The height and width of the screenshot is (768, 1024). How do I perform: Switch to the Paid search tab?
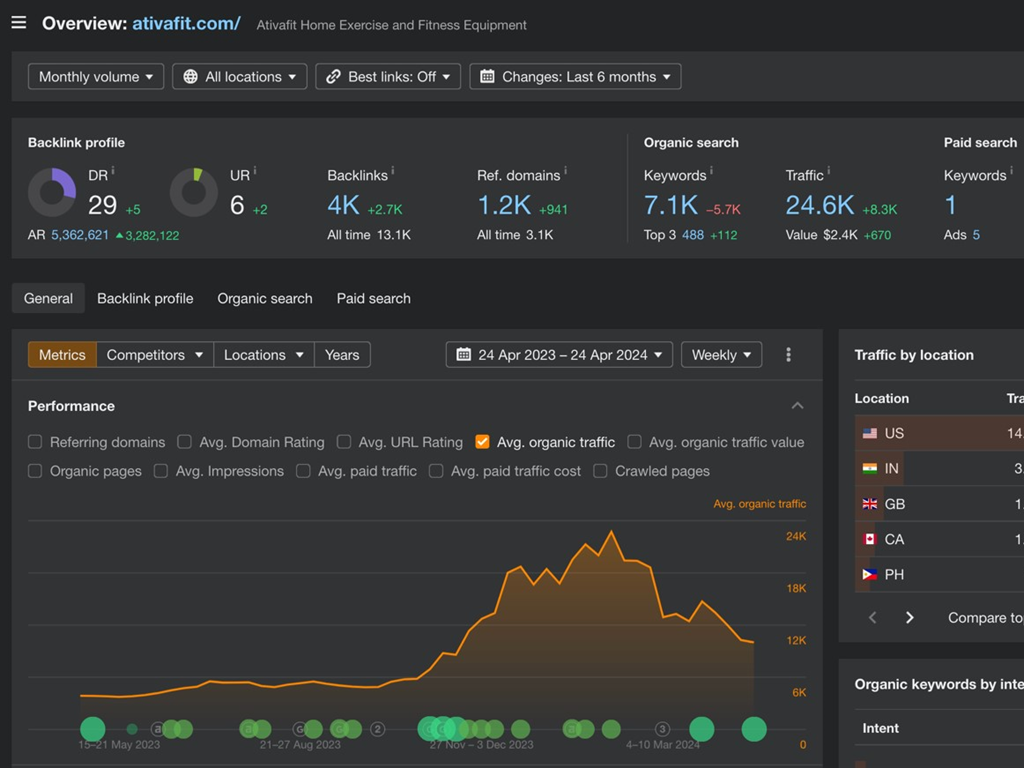click(374, 298)
